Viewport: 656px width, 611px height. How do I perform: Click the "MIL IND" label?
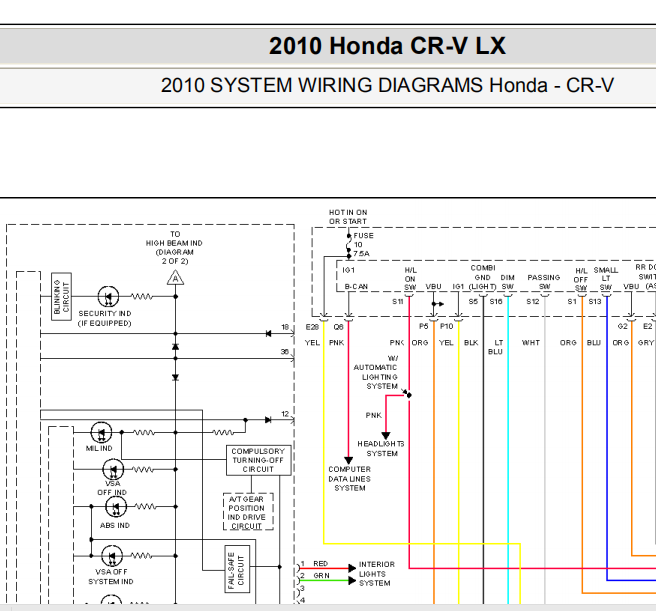tap(99, 448)
